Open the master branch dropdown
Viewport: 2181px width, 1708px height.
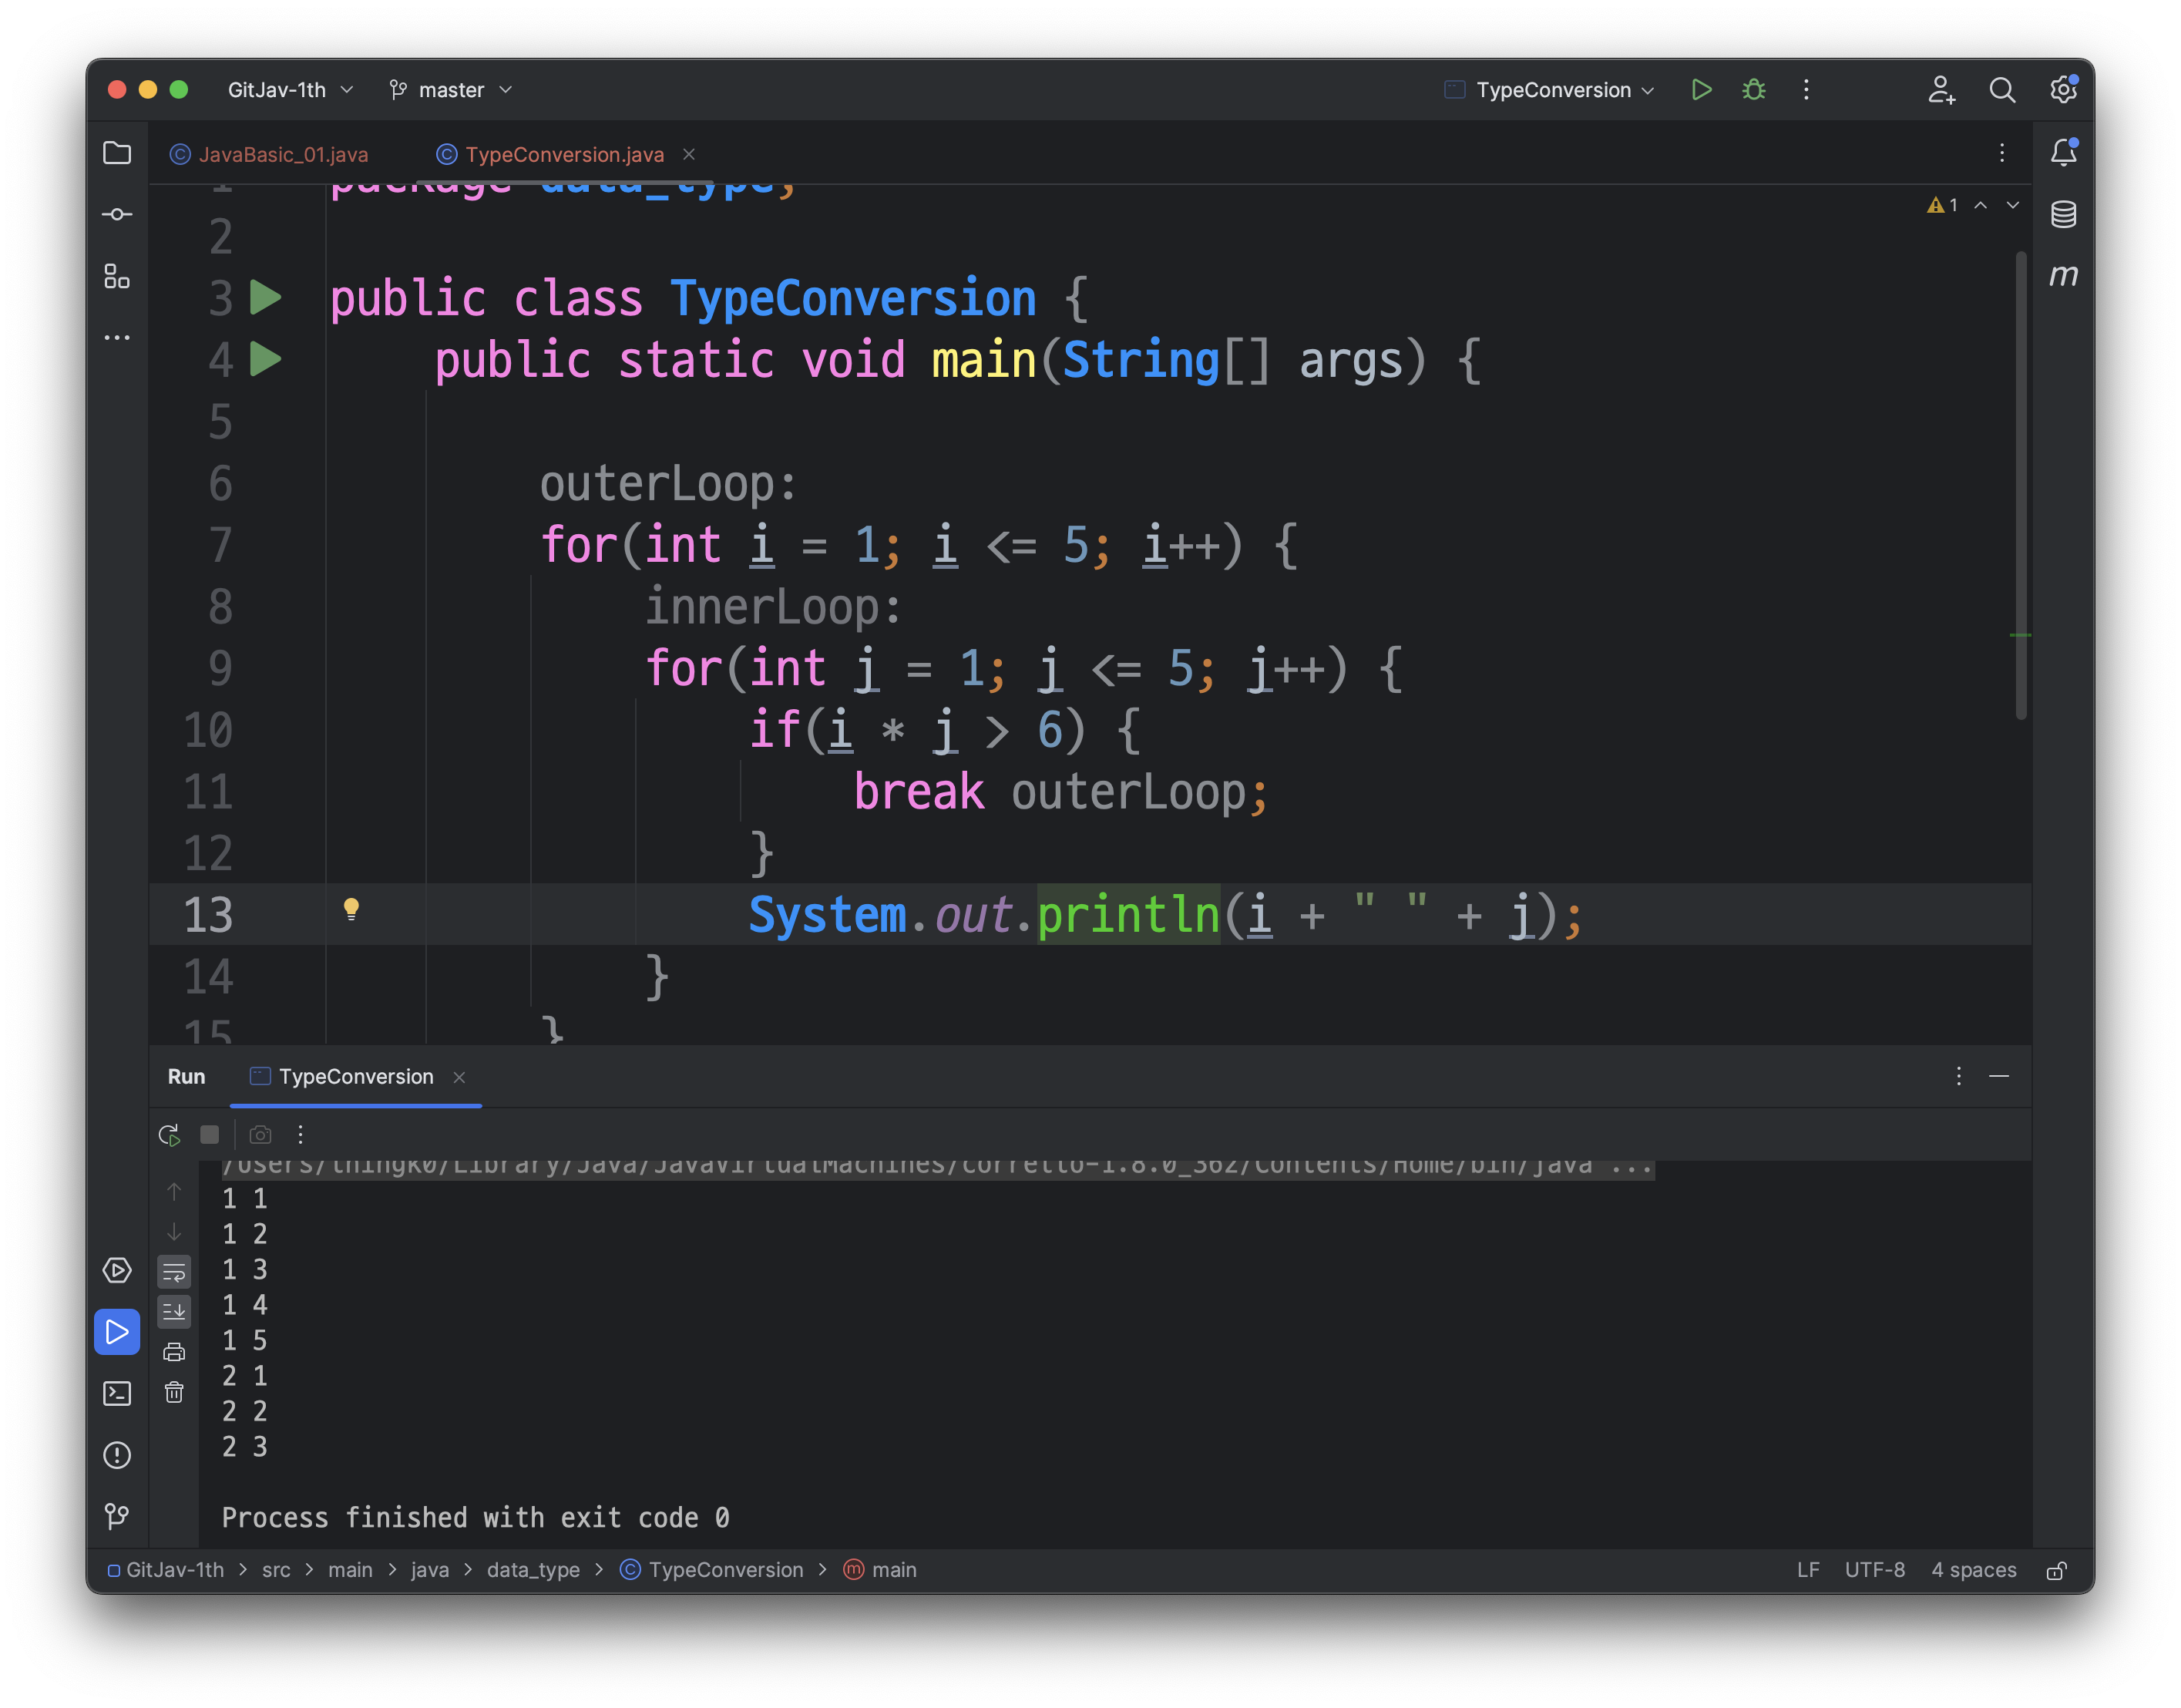click(x=451, y=90)
